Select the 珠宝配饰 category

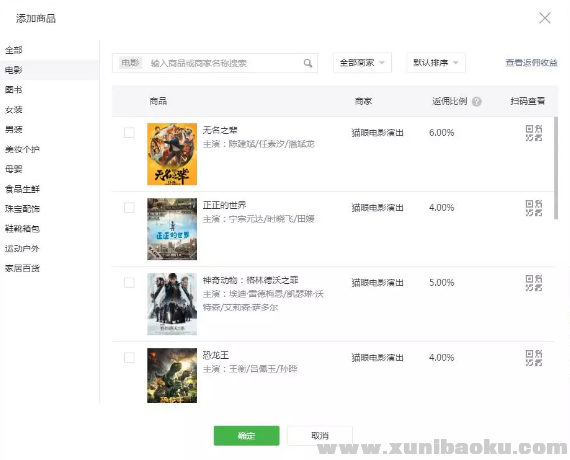click(22, 209)
